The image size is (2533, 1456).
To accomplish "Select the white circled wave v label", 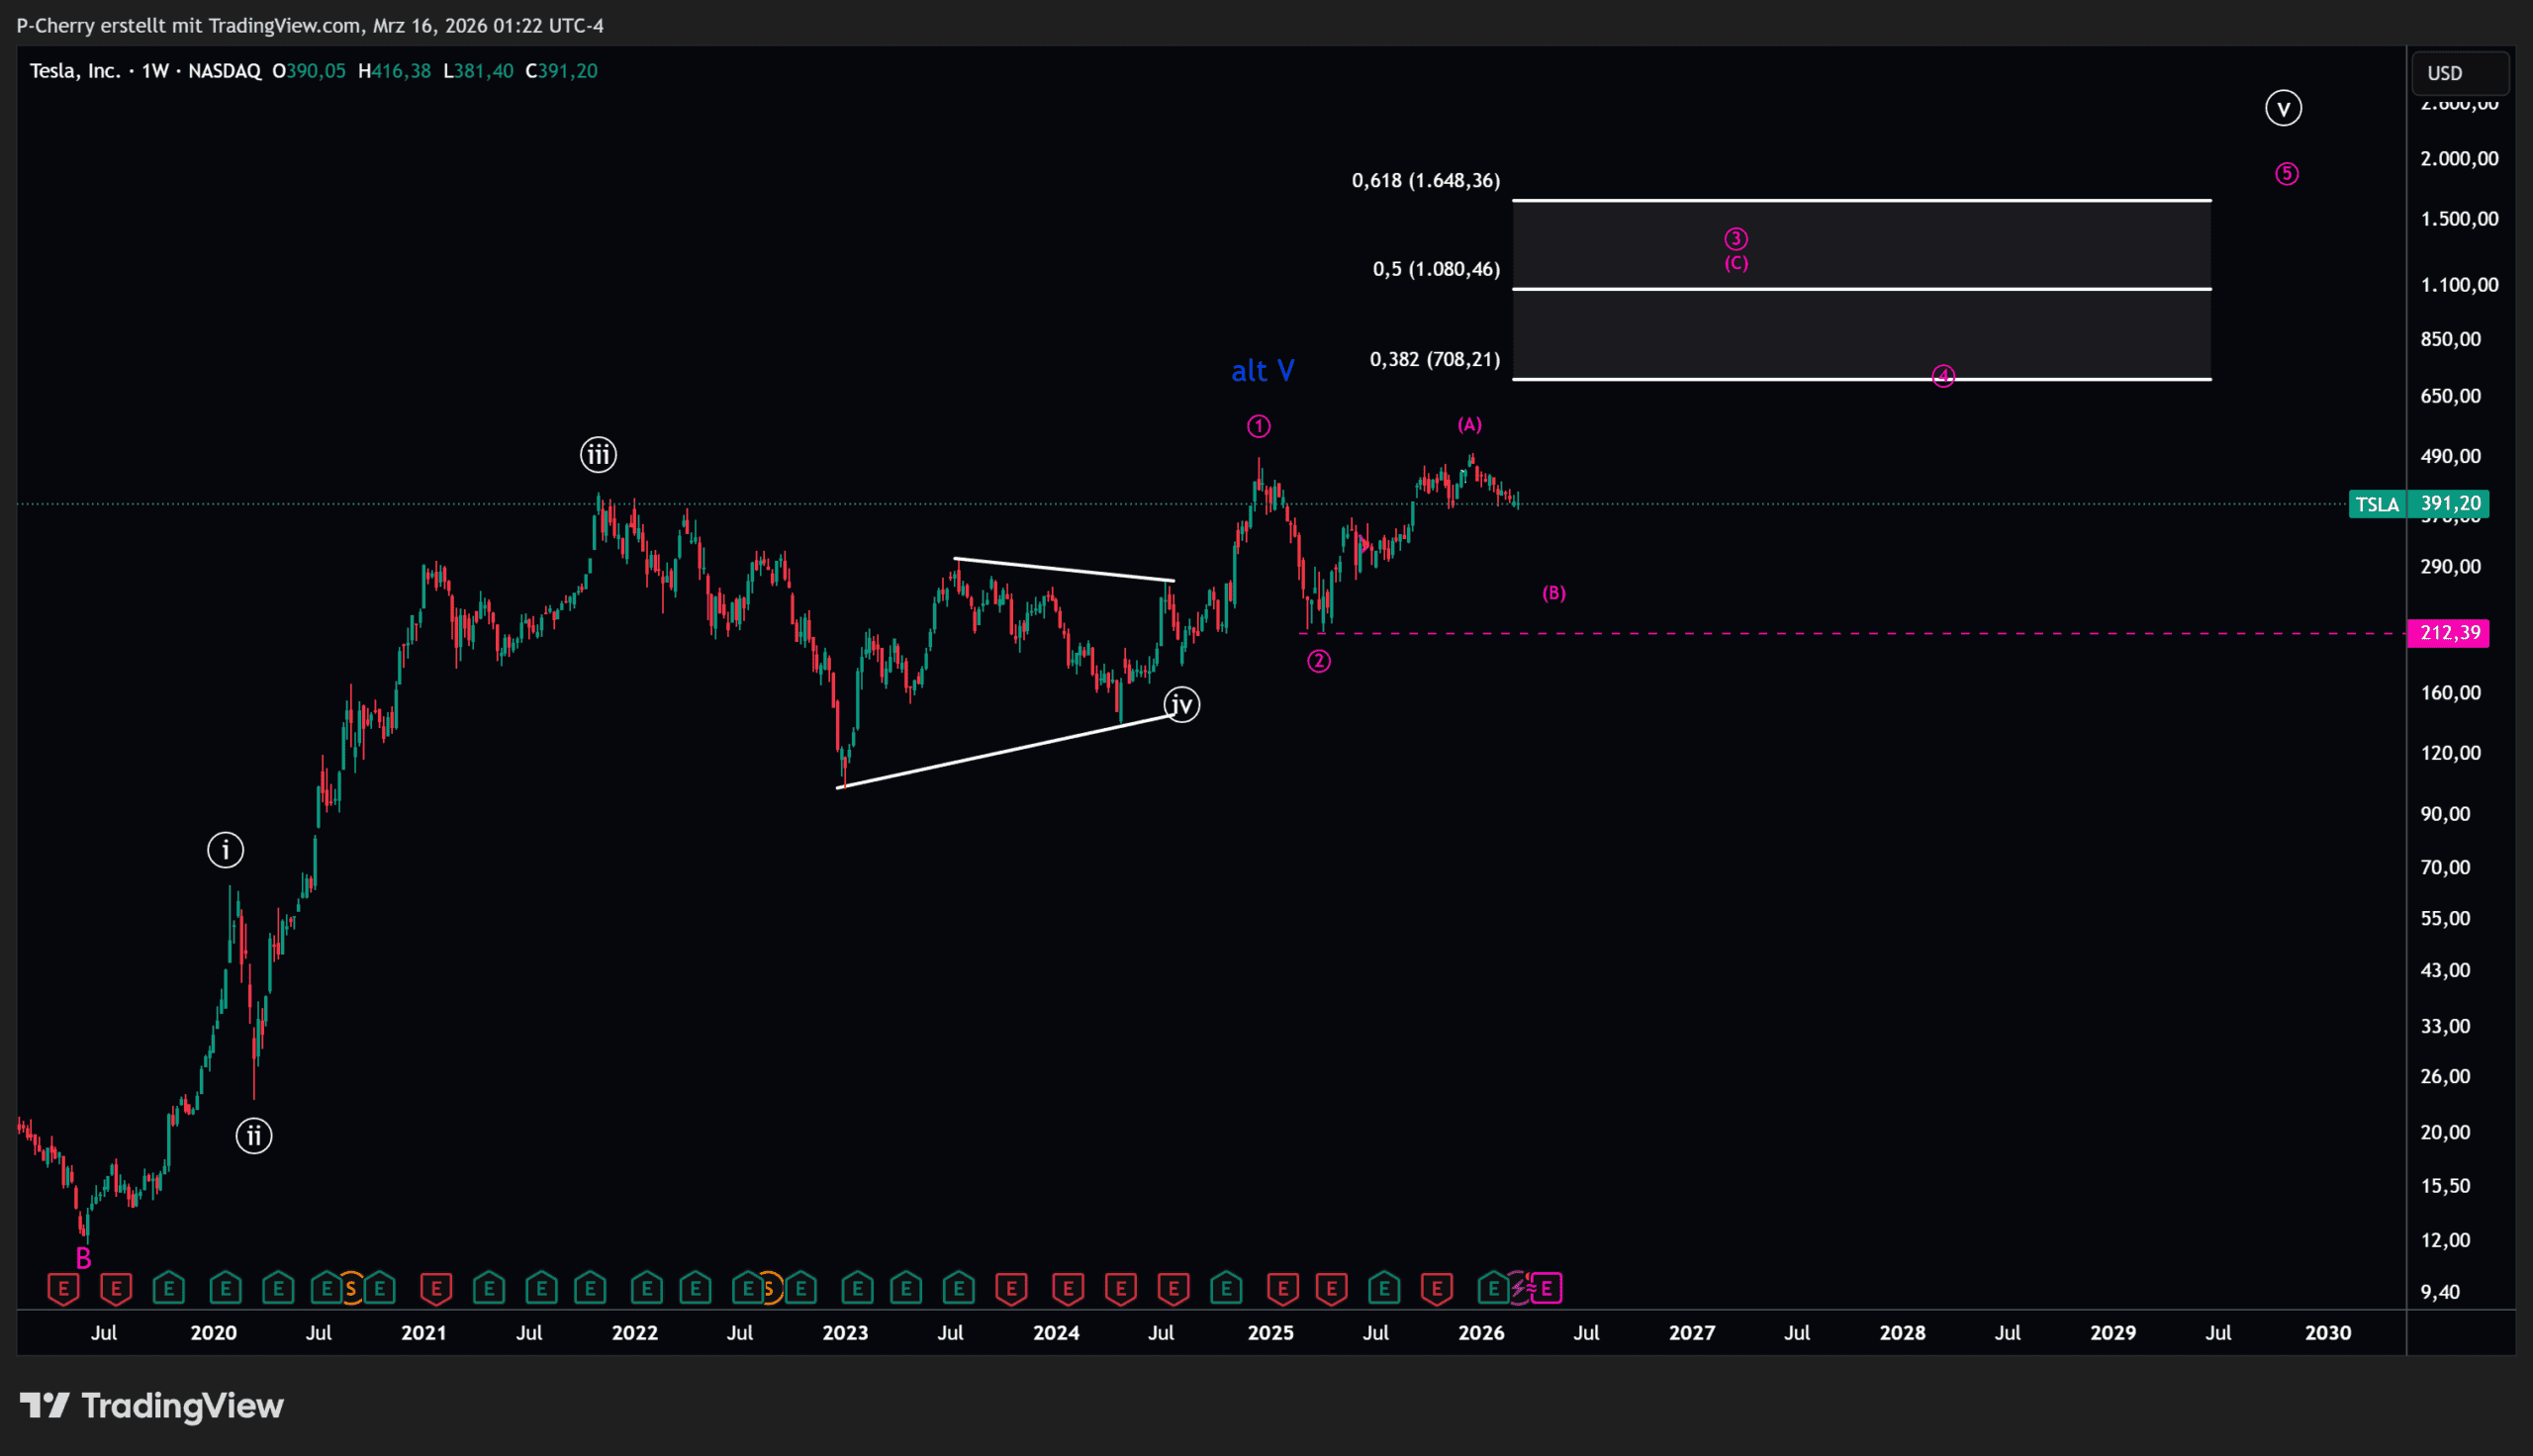I will click(2283, 108).
